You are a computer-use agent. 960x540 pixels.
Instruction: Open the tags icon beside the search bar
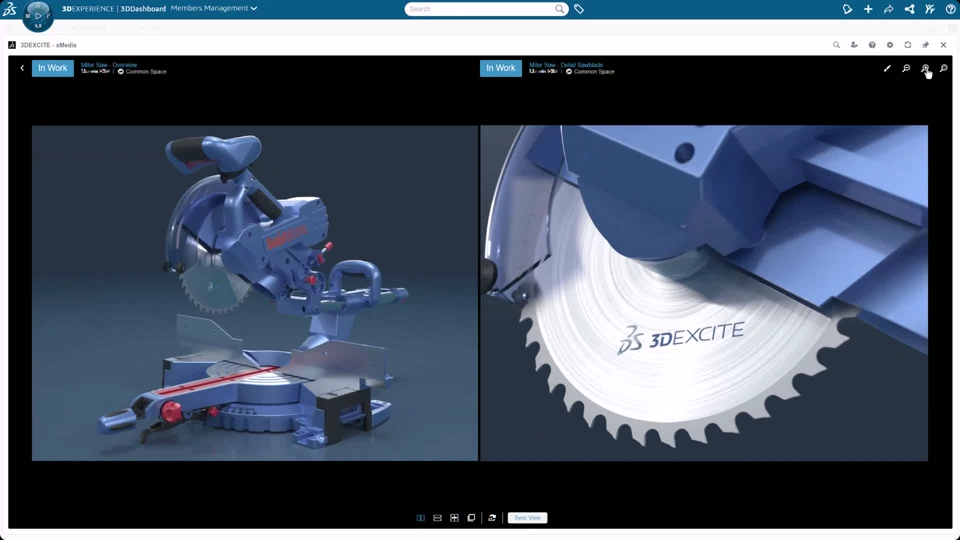tap(579, 9)
